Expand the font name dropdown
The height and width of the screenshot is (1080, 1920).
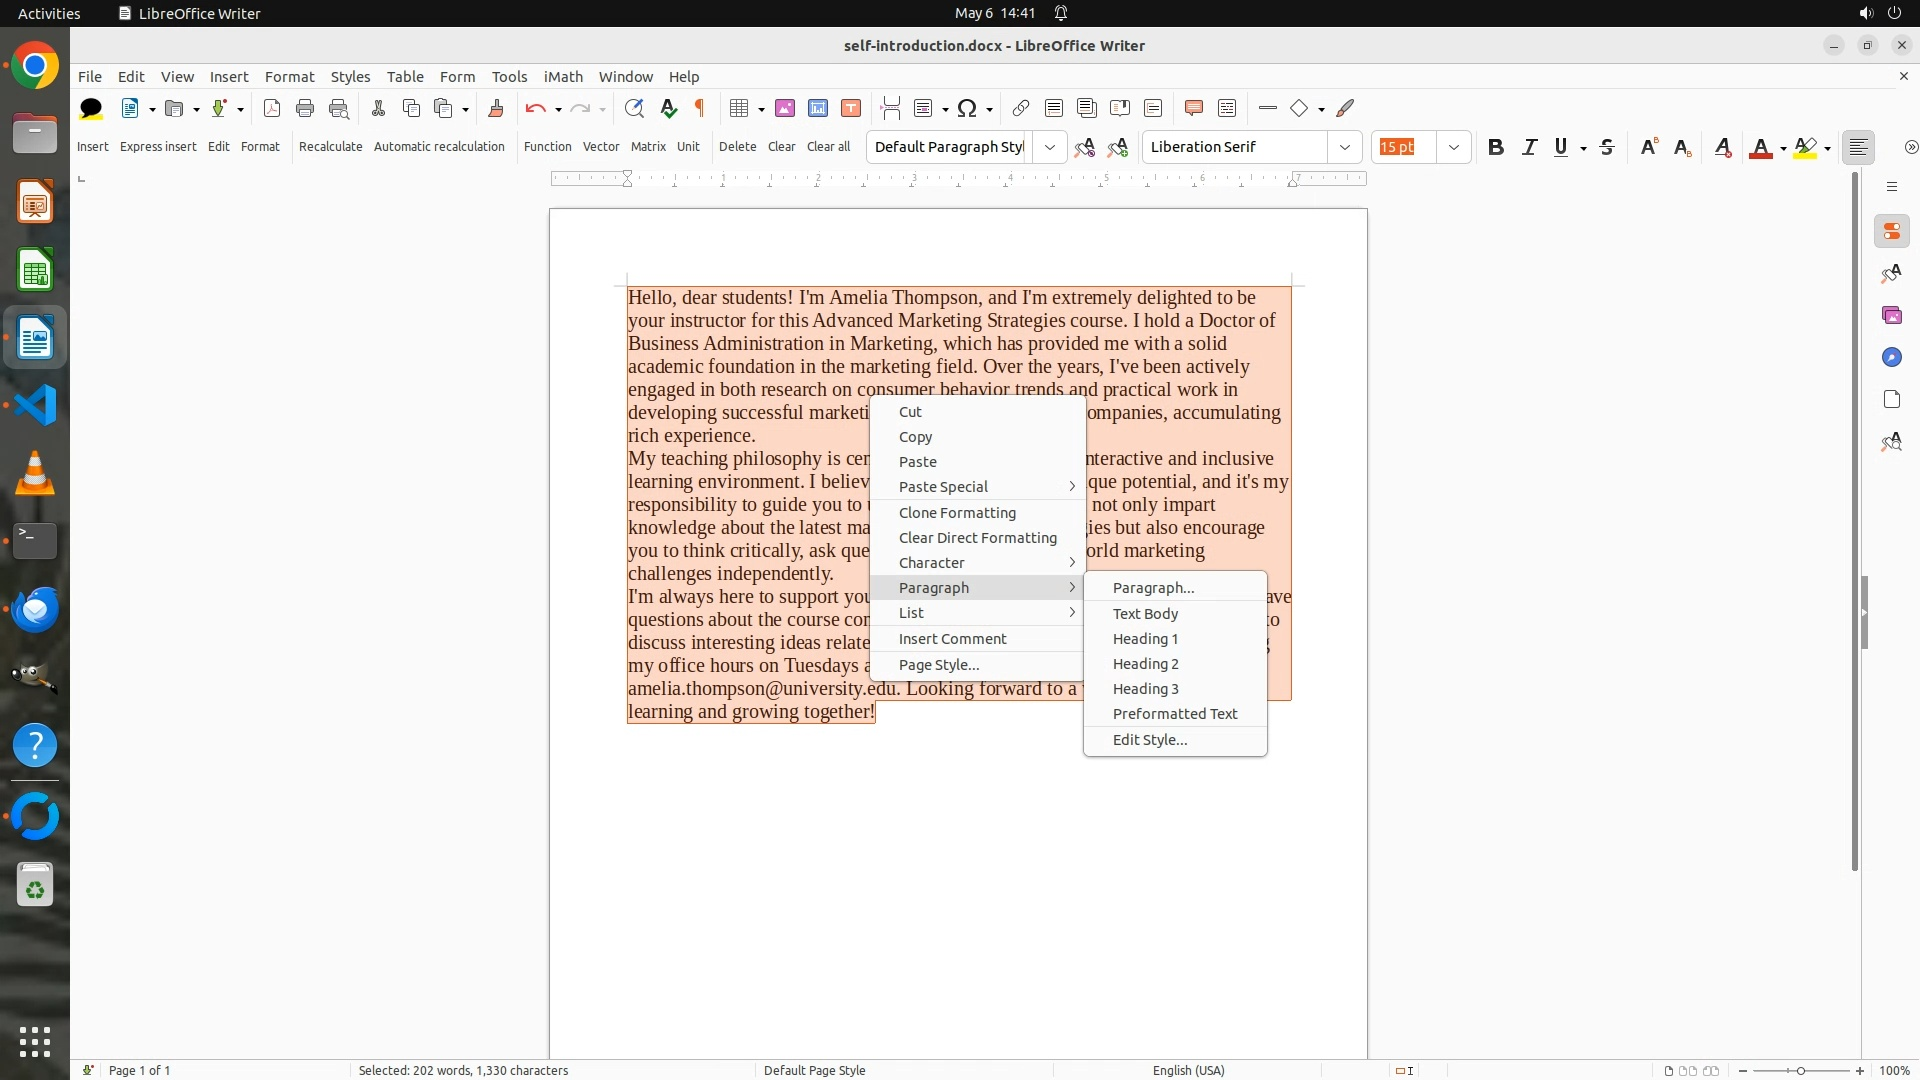[x=1344, y=148]
